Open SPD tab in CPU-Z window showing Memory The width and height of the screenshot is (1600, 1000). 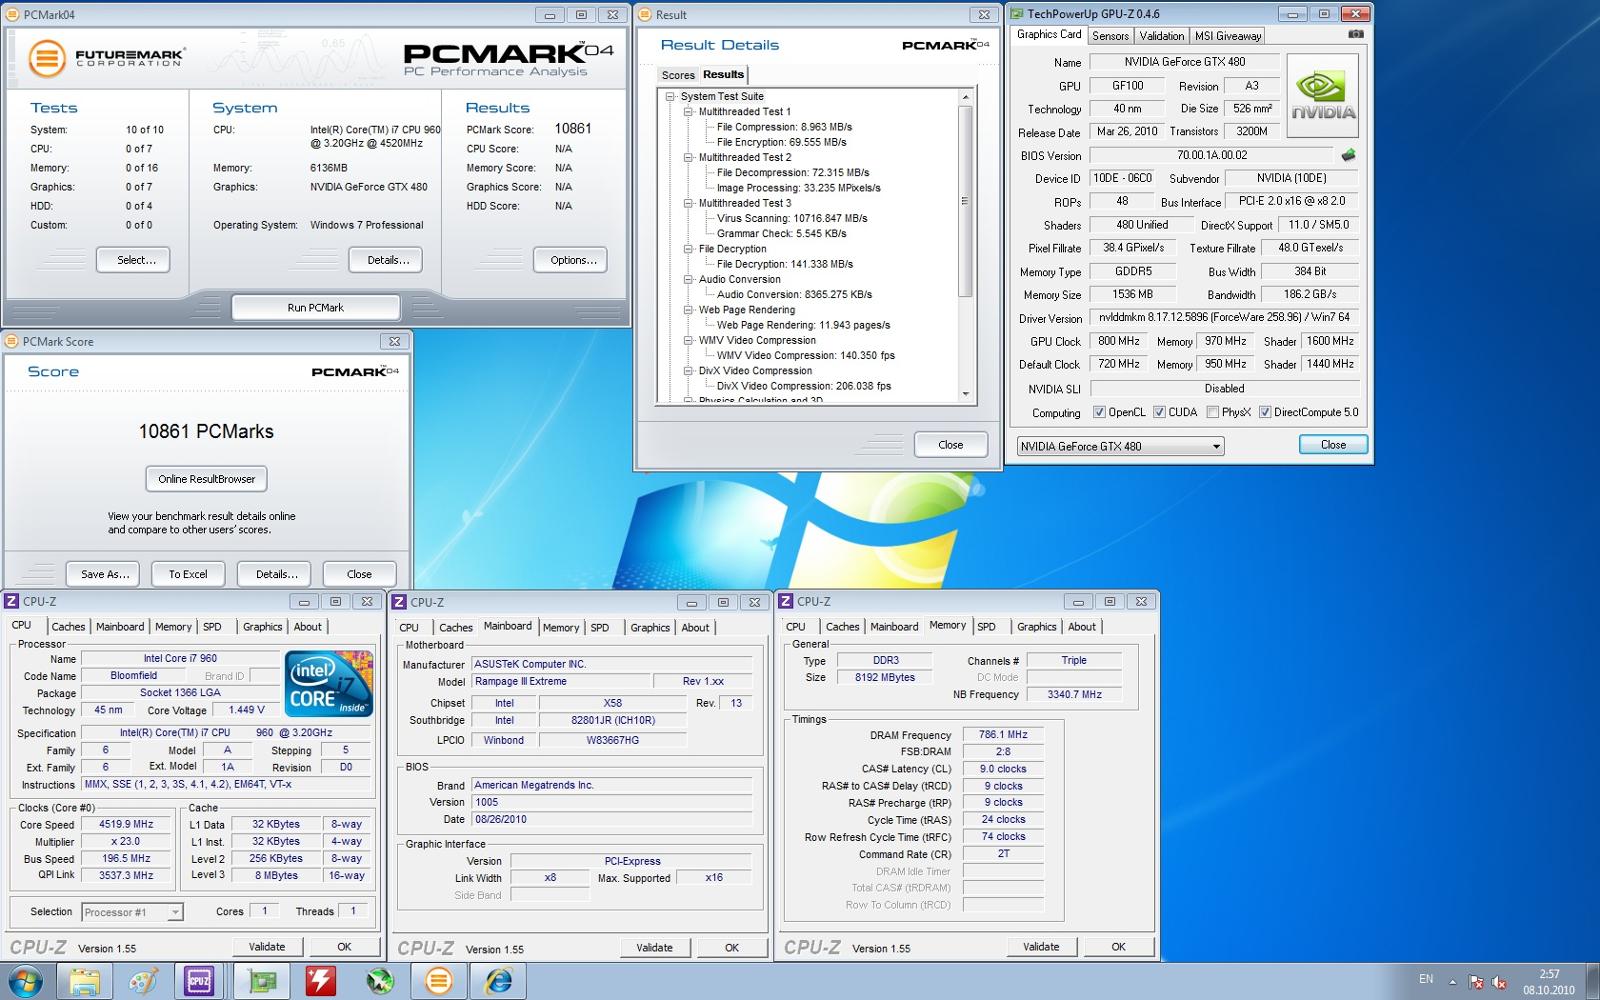(x=986, y=626)
